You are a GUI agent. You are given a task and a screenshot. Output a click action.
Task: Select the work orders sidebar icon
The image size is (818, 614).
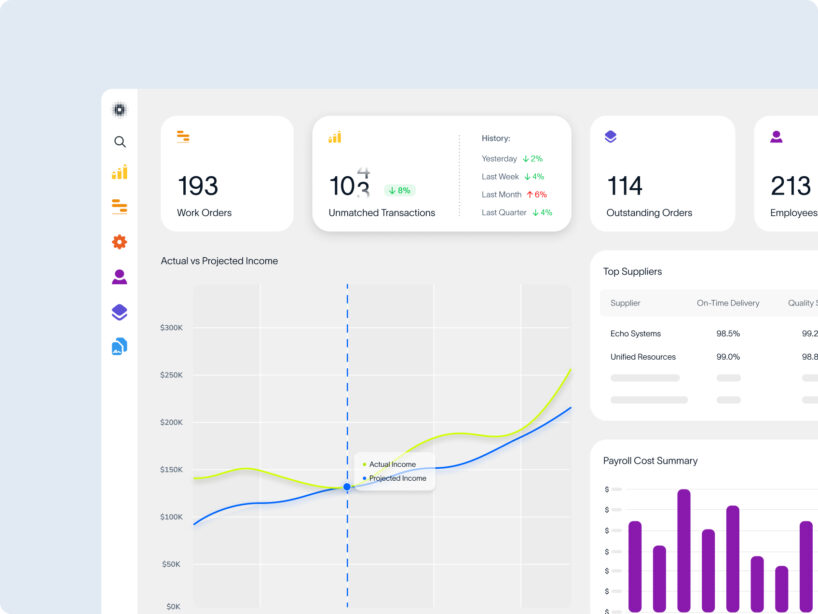coord(120,207)
